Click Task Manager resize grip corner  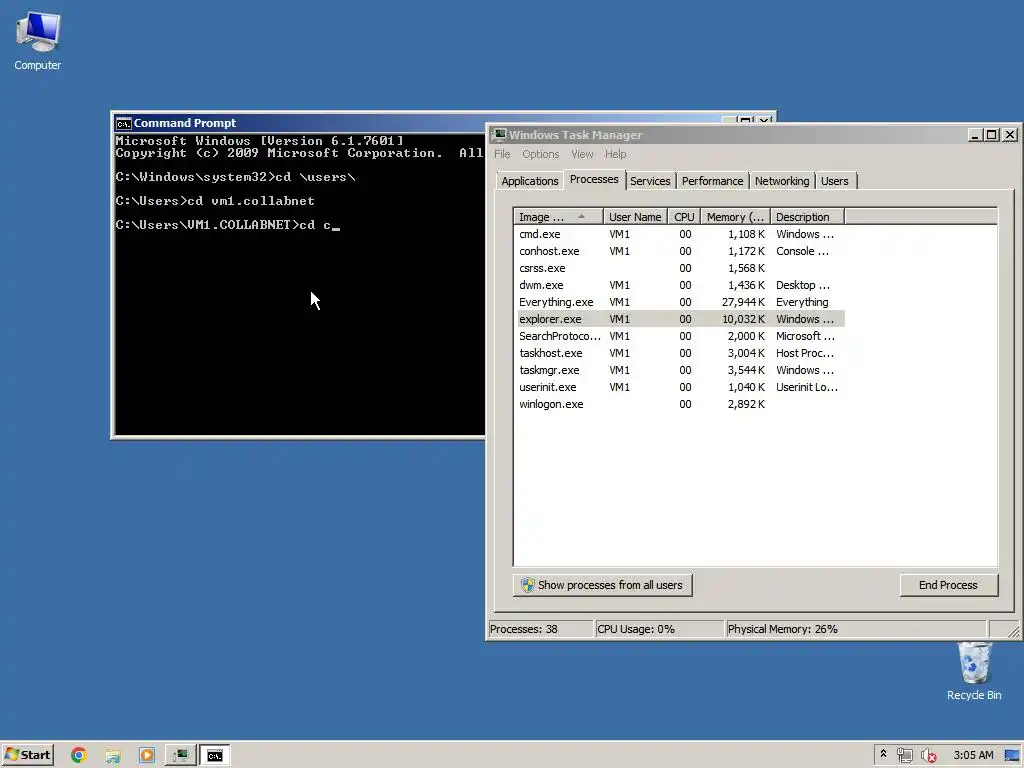click(x=1013, y=631)
